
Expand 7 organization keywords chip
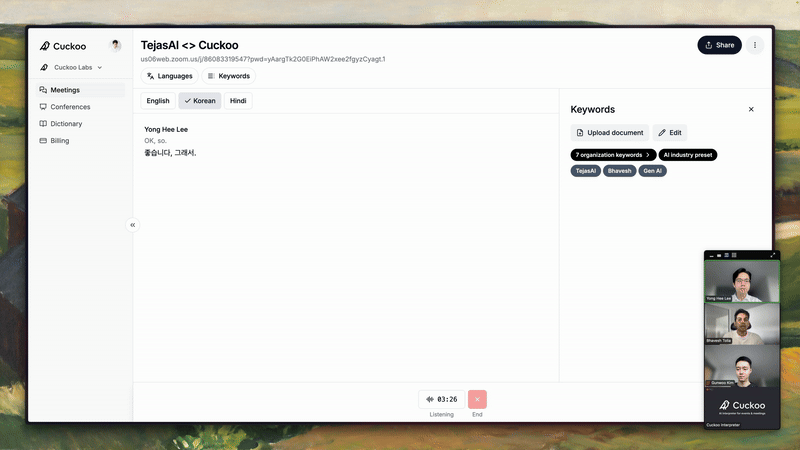(x=613, y=155)
